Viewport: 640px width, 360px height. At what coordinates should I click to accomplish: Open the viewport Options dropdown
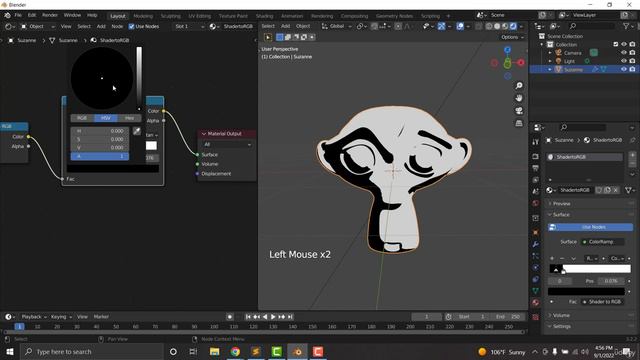[x=512, y=37]
